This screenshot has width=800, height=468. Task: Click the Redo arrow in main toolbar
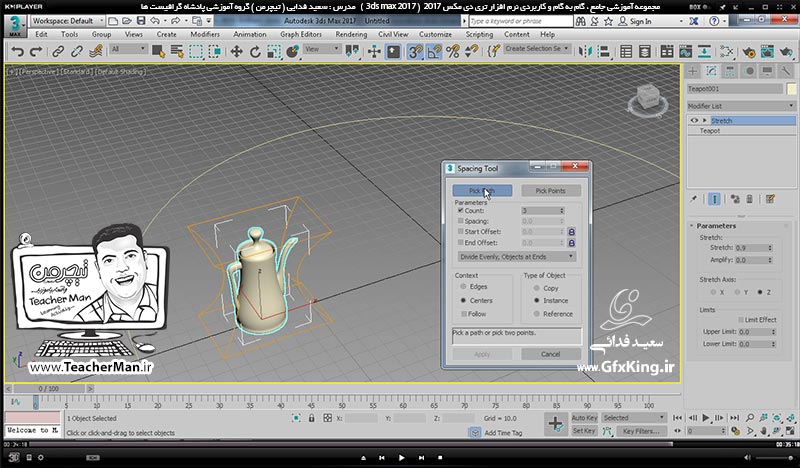click(x=36, y=52)
